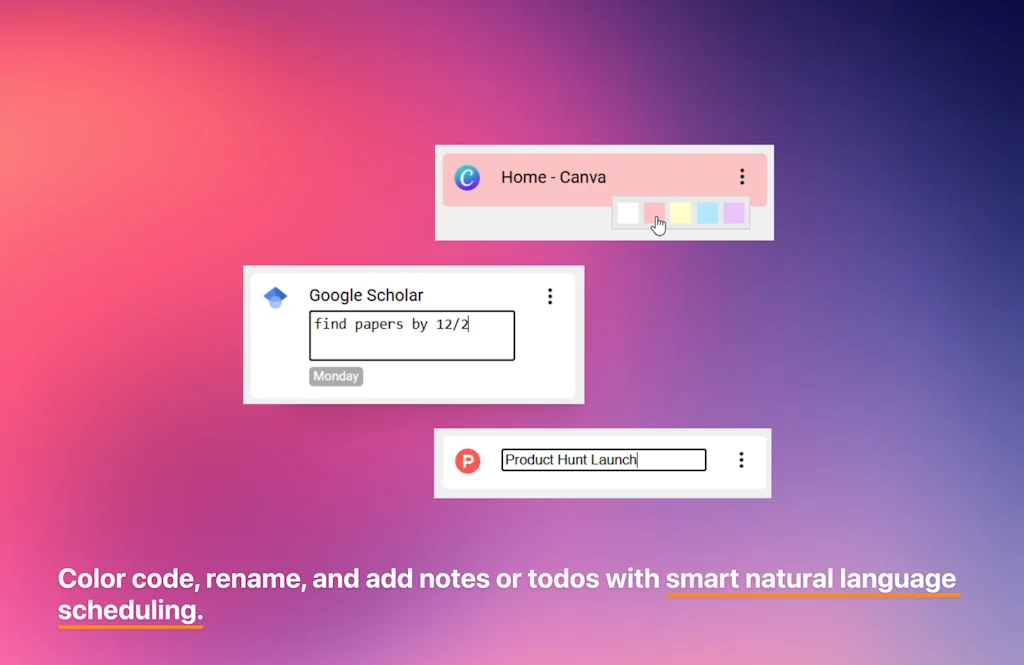Click the underlined "scheduling." text
The height and width of the screenshot is (665, 1024).
pyautogui.click(x=130, y=610)
